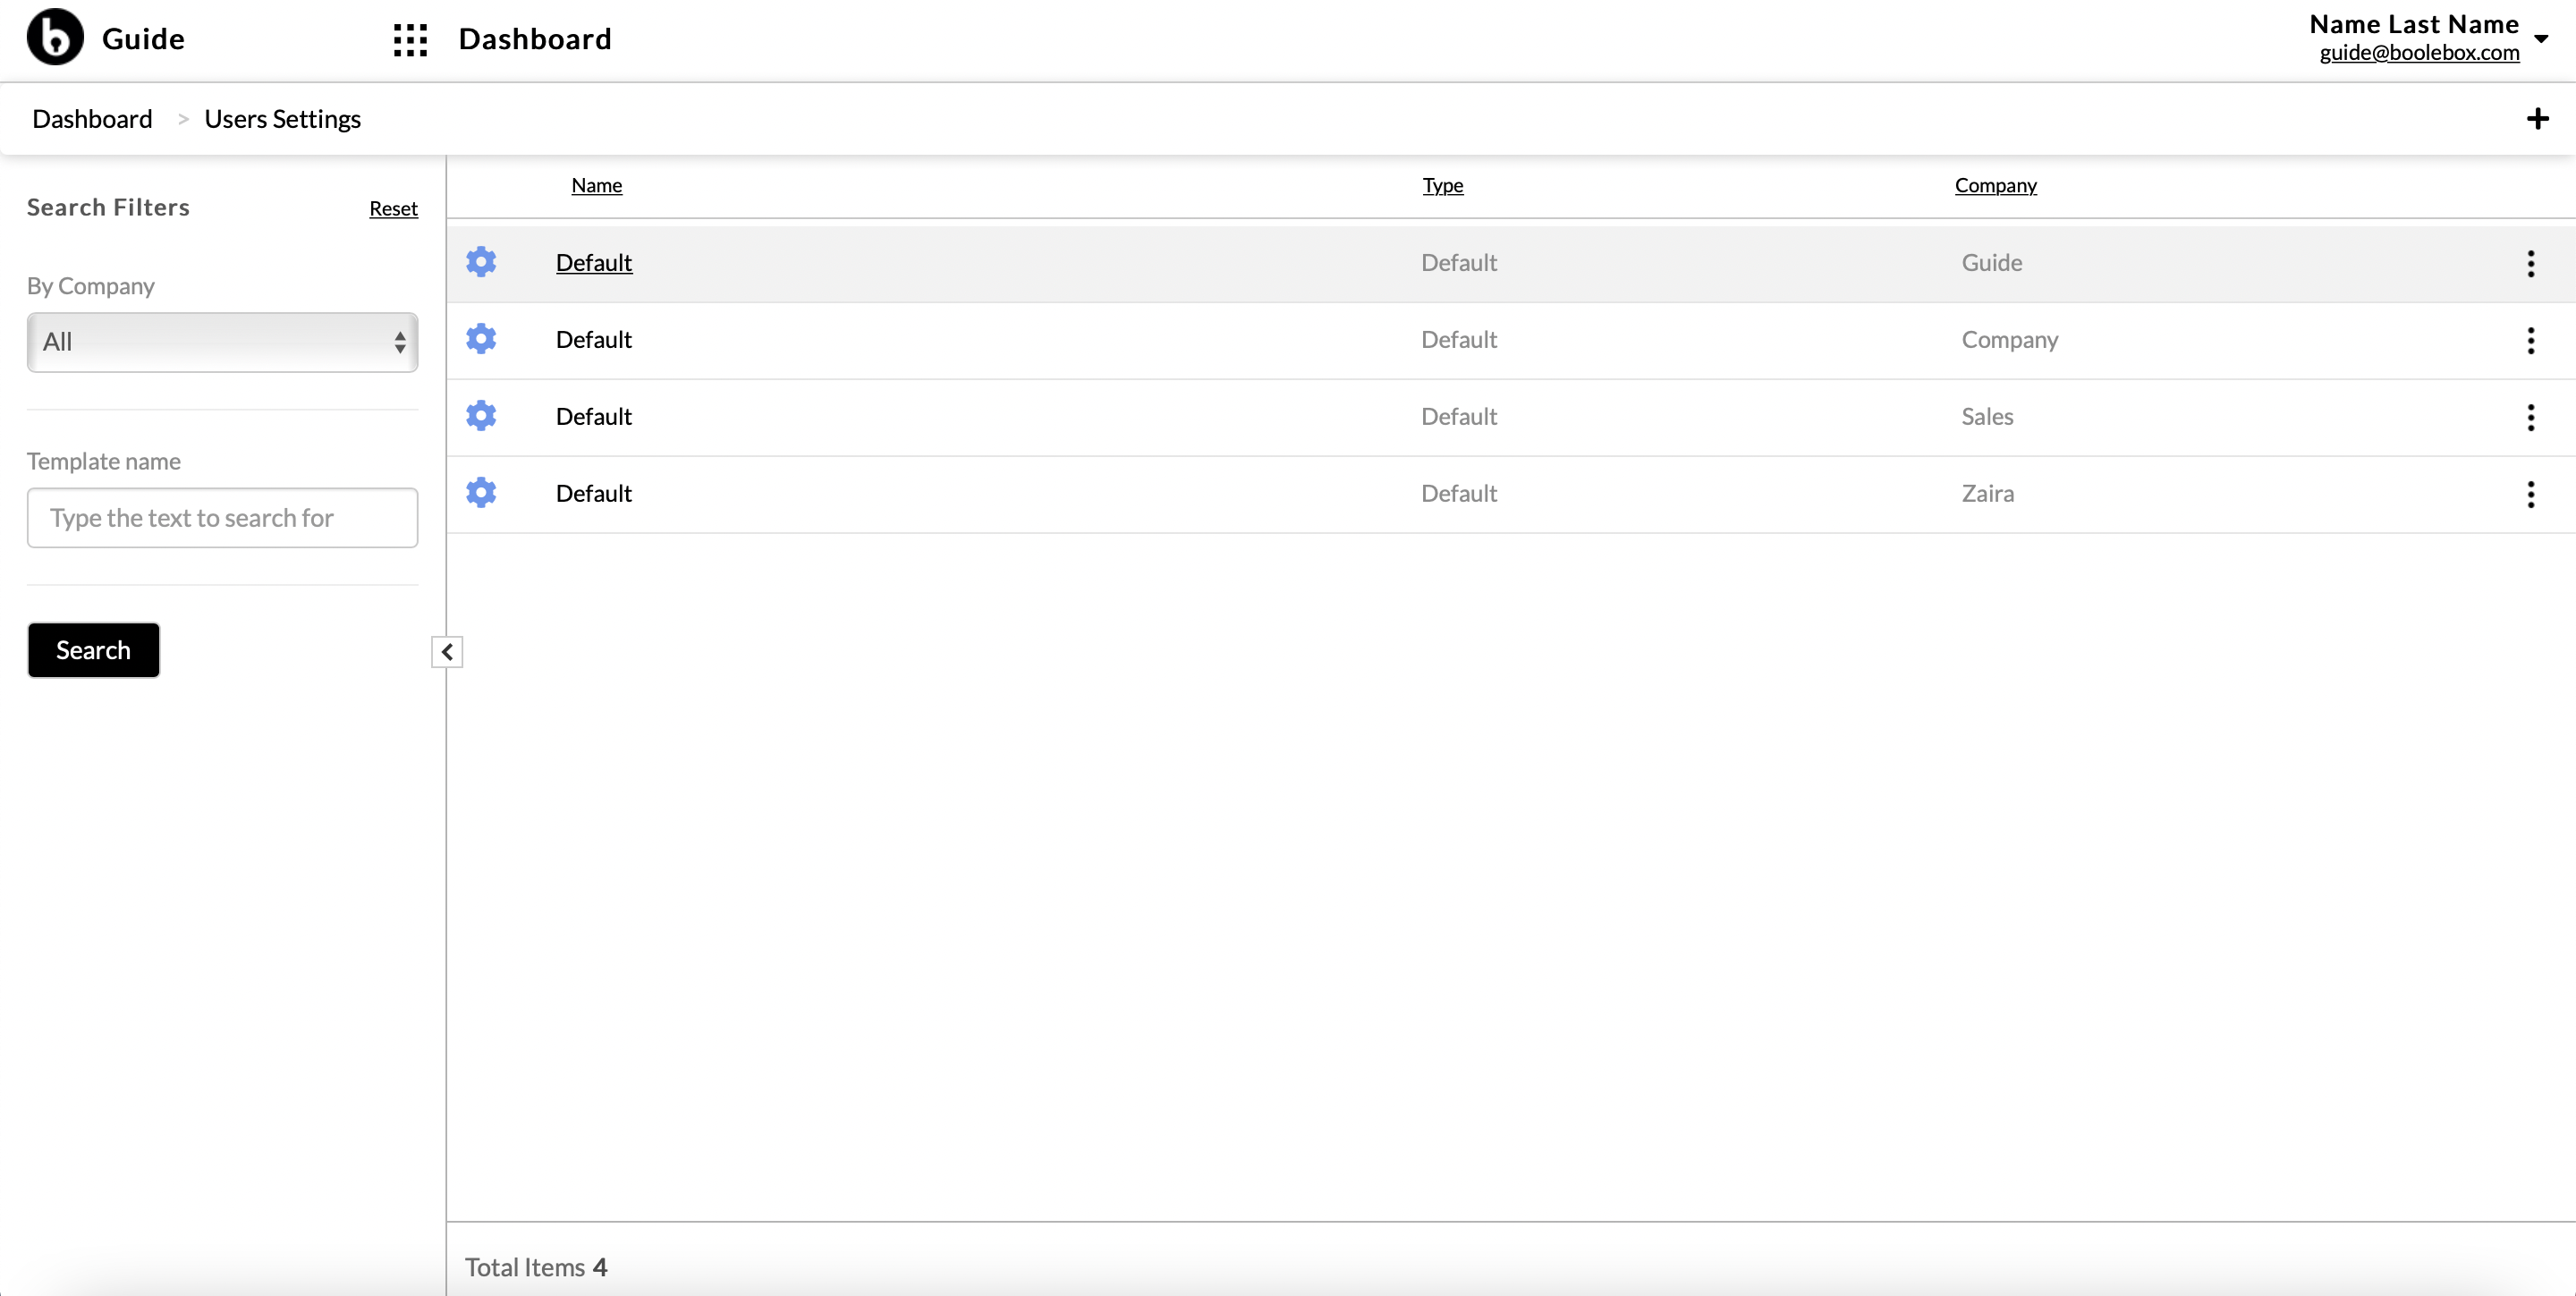Select the Company company cell
Image resolution: width=2576 pixels, height=1296 pixels.
tap(2009, 339)
